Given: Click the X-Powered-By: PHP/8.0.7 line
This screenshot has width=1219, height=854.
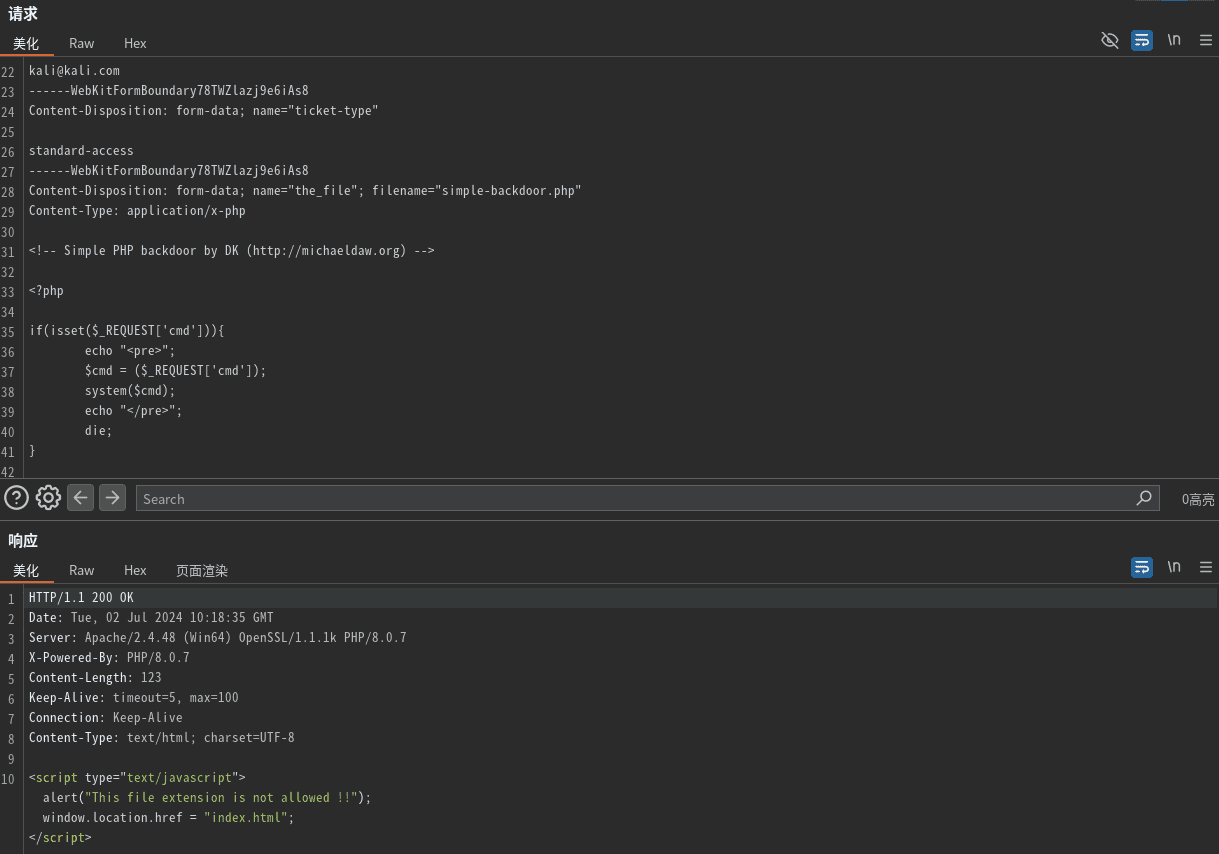Looking at the screenshot, I should tap(109, 658).
